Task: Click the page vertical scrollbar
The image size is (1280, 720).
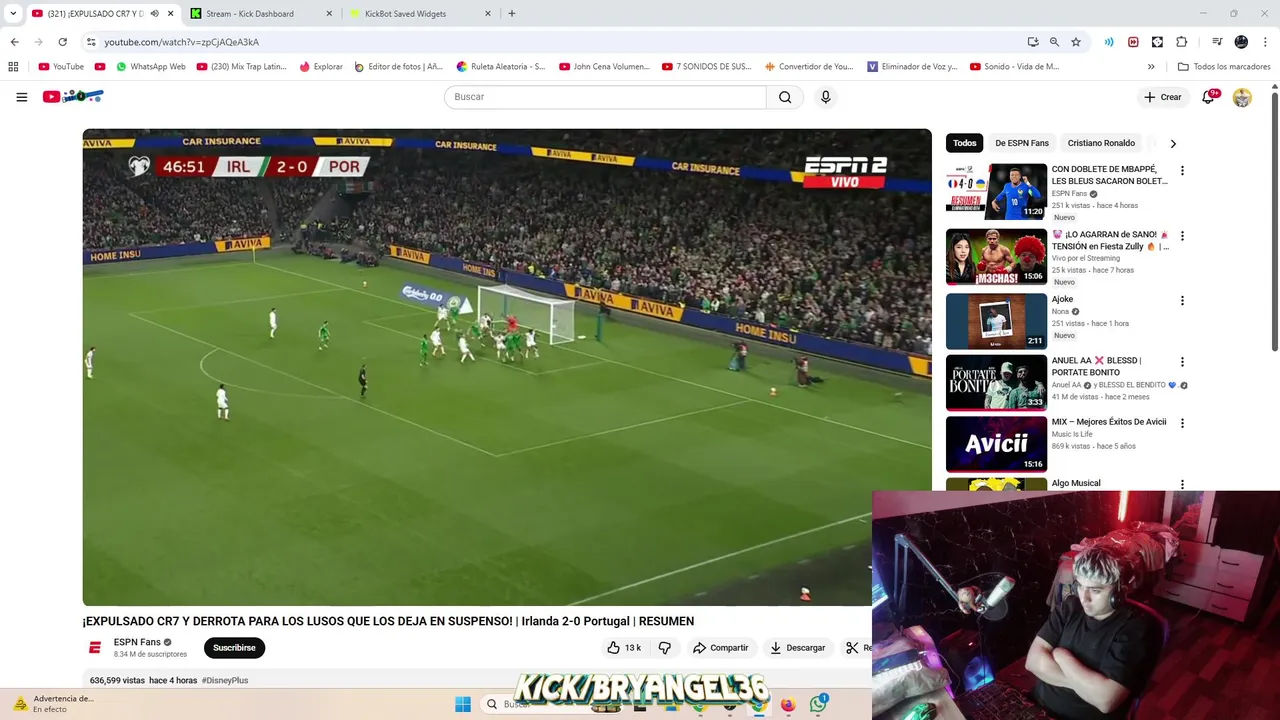Action: (x=1274, y=220)
